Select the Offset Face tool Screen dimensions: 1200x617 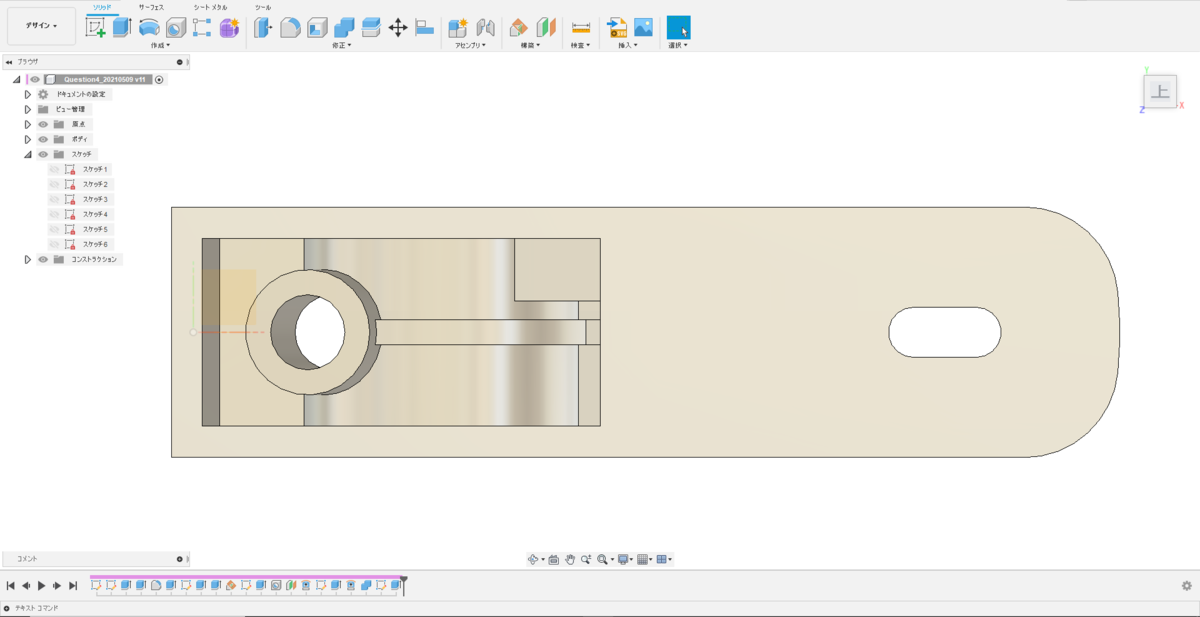(371, 28)
